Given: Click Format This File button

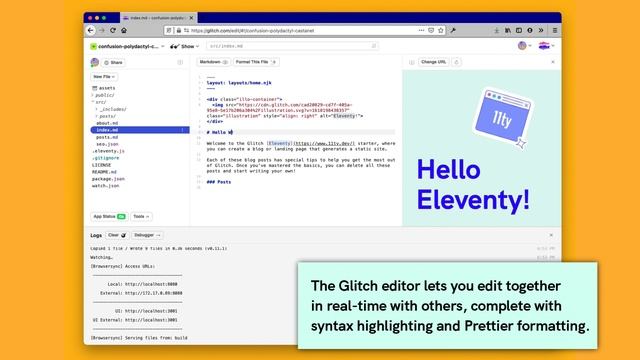Looking at the screenshot, I should [256, 62].
